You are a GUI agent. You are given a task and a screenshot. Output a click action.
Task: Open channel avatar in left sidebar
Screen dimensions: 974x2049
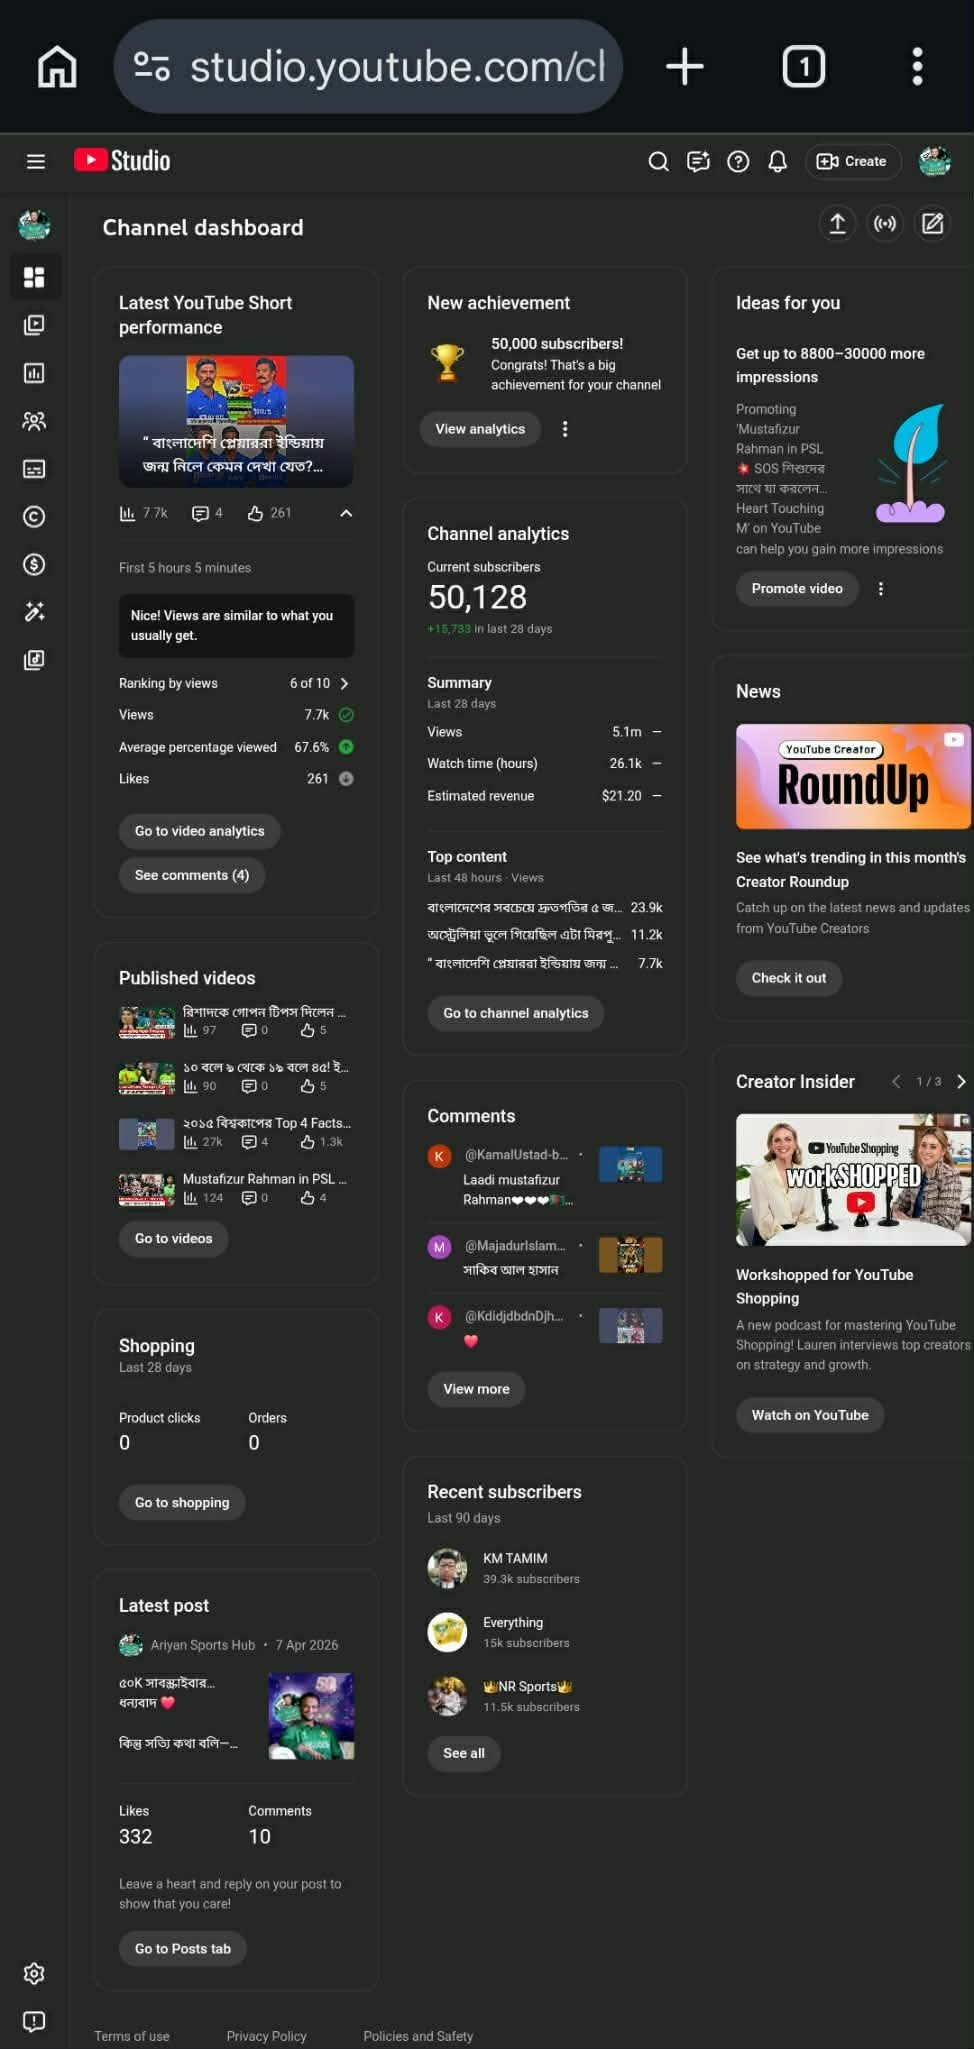tap(35, 225)
